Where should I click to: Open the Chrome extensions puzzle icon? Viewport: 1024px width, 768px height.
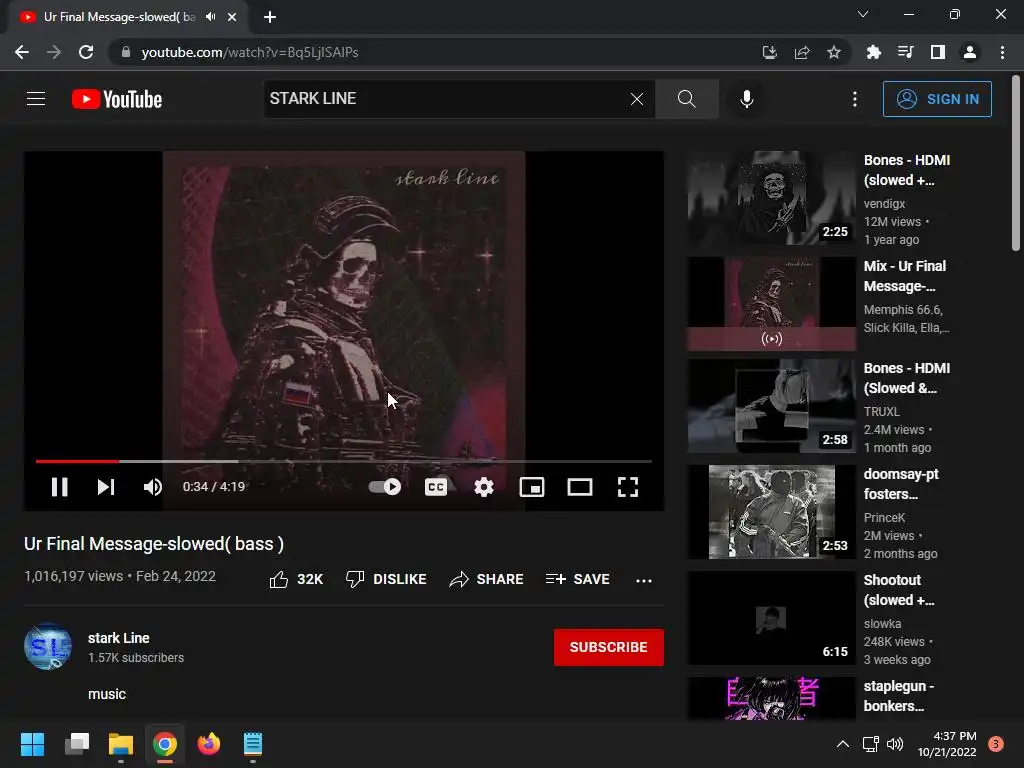point(873,52)
